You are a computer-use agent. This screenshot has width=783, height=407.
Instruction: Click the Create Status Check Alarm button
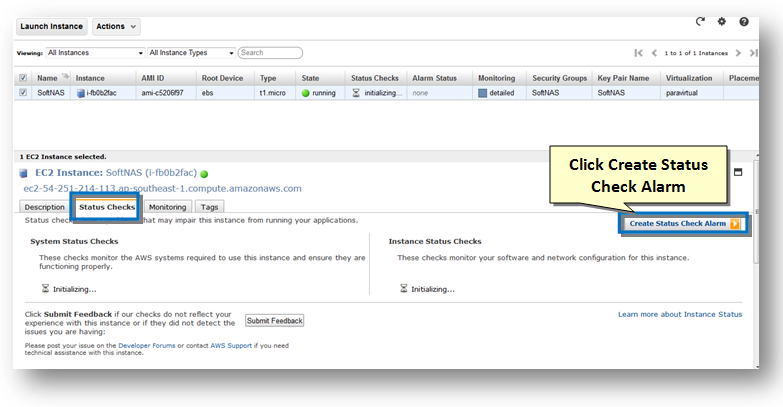(683, 223)
